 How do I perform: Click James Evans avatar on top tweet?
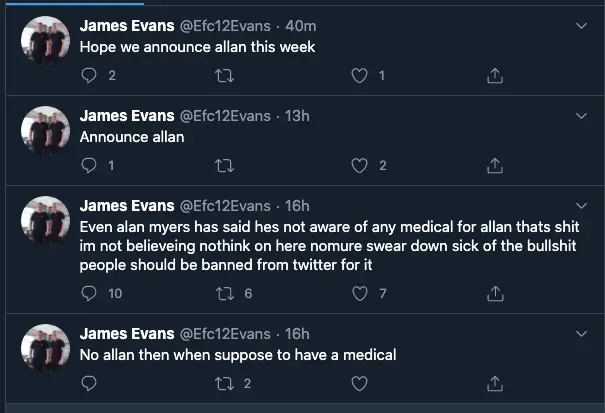(45, 40)
